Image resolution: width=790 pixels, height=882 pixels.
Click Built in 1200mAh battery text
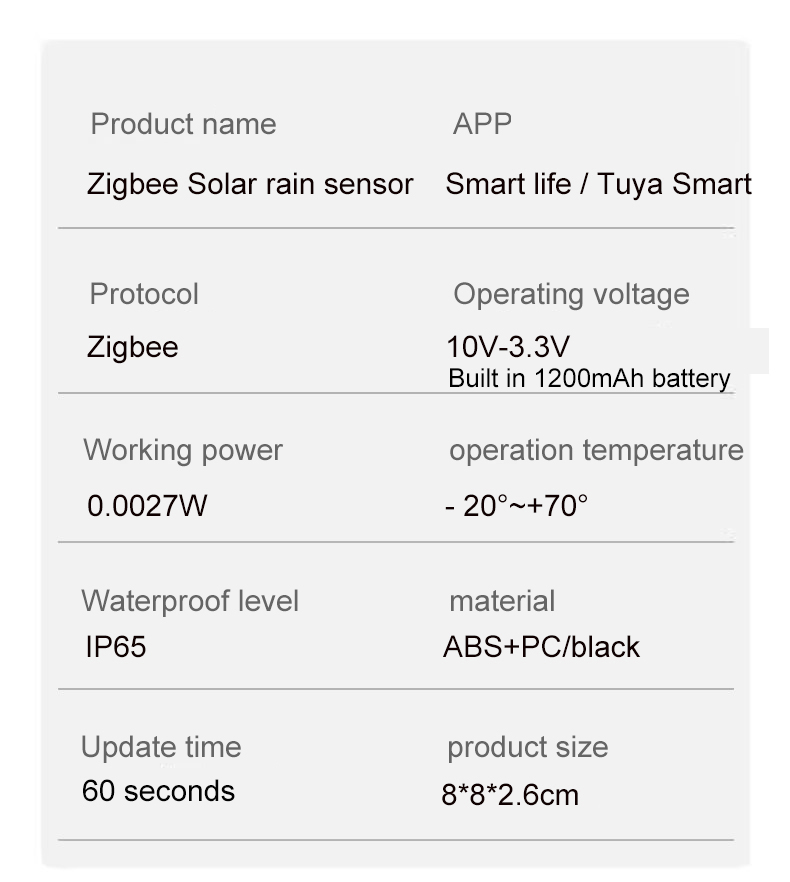pos(589,379)
